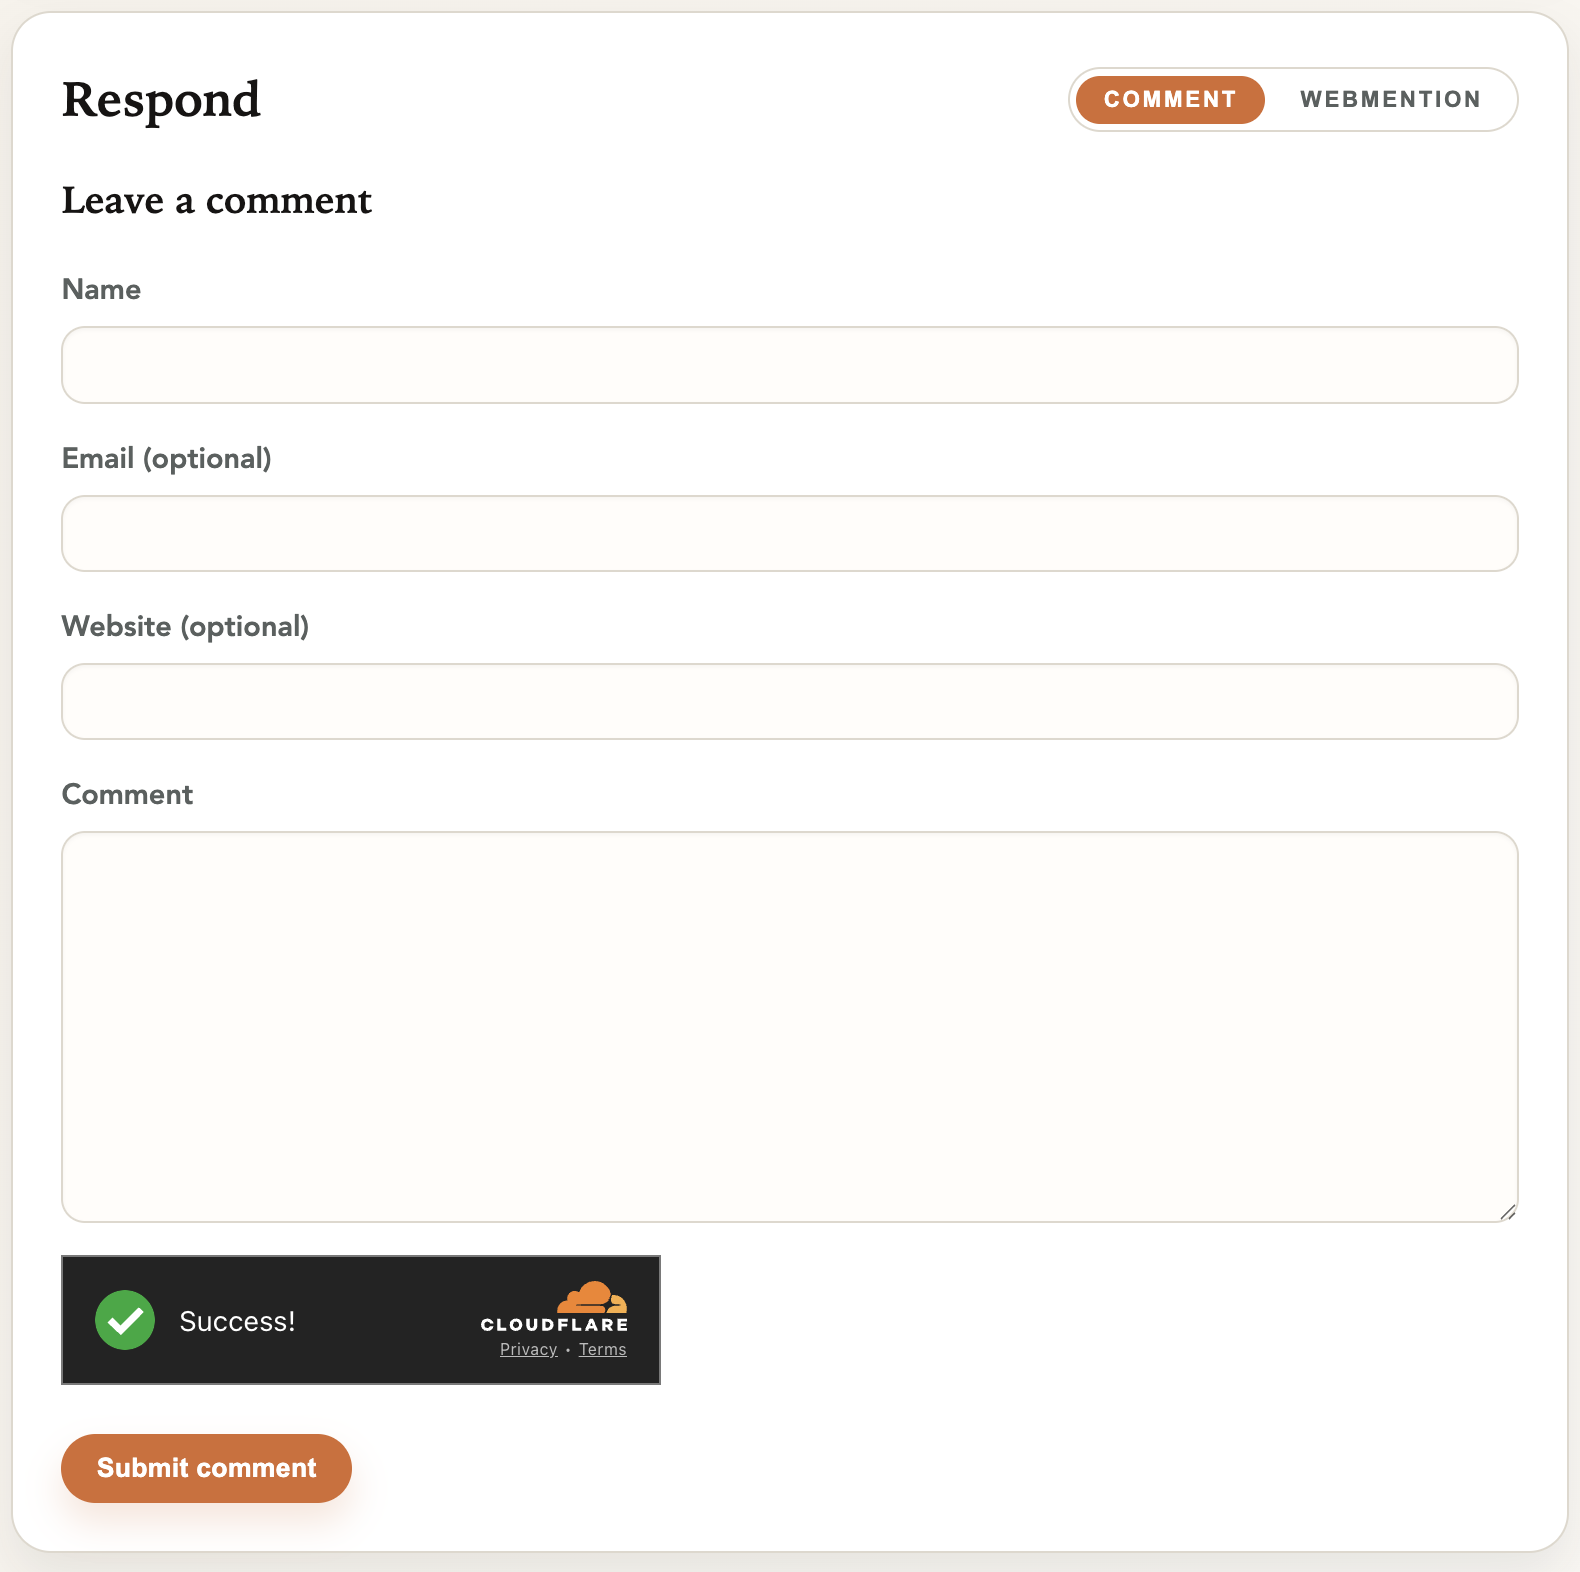Click the CLOUDFLARE wordmark text
Viewport: 1580px width, 1572px height.
[553, 1323]
